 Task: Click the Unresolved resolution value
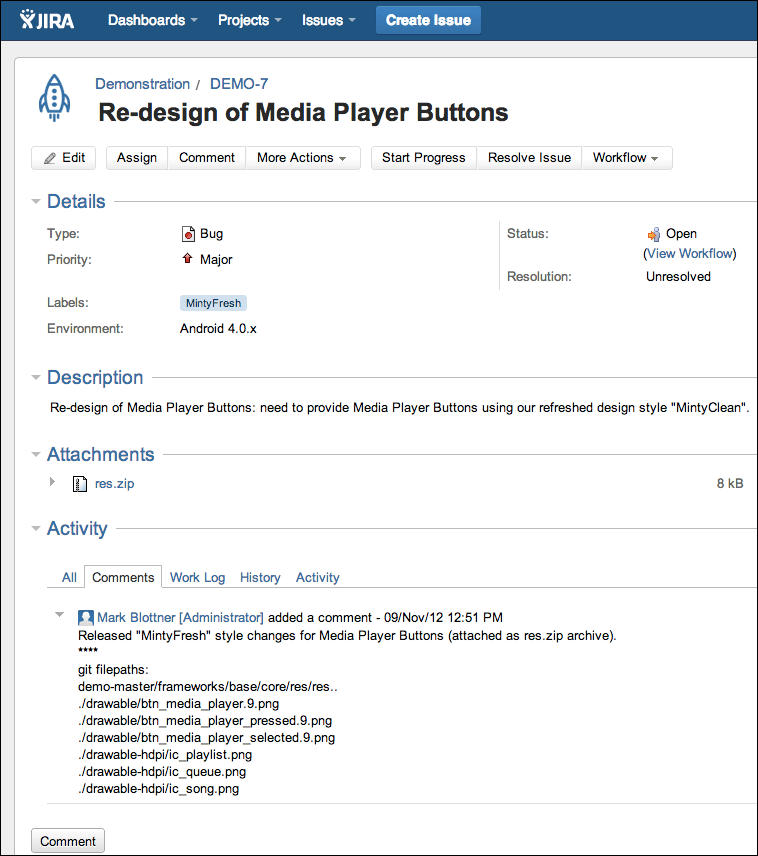(678, 277)
